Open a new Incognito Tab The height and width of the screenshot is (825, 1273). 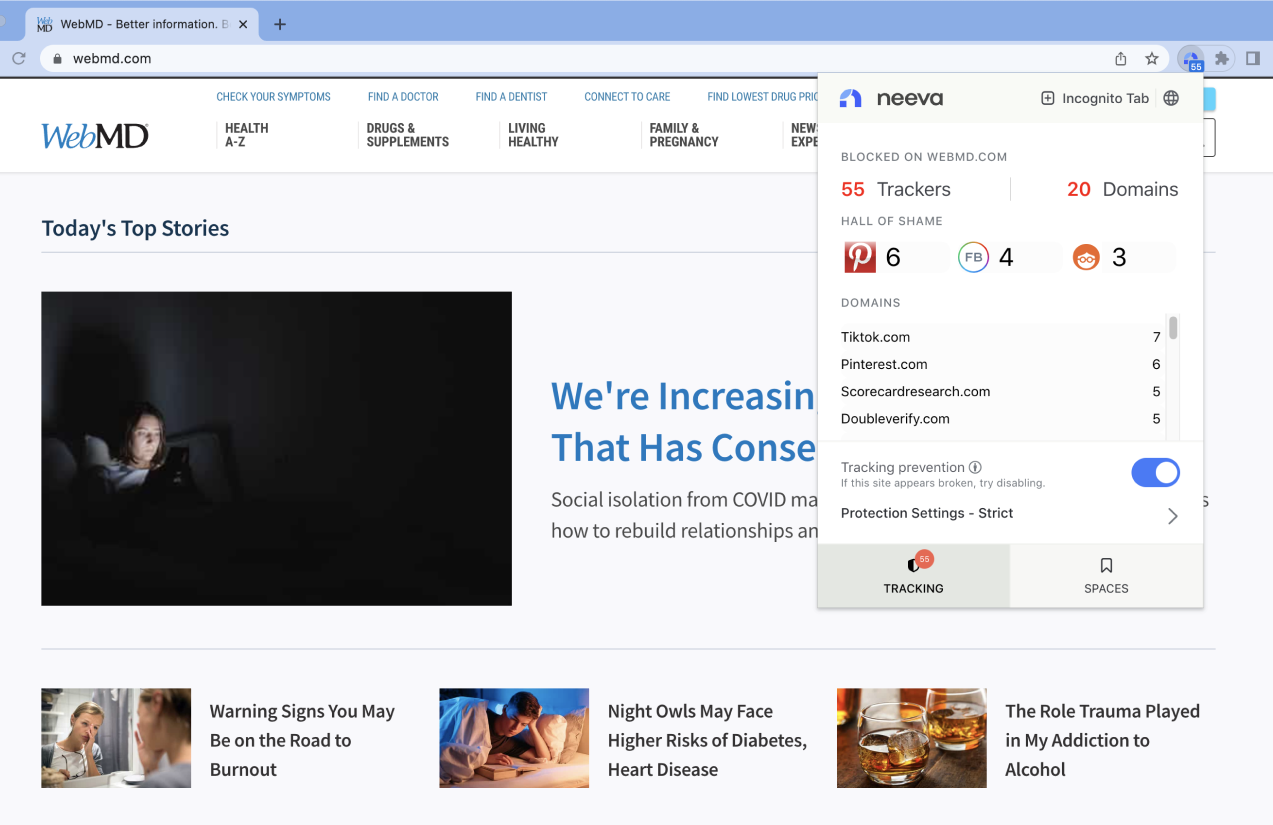(1096, 98)
